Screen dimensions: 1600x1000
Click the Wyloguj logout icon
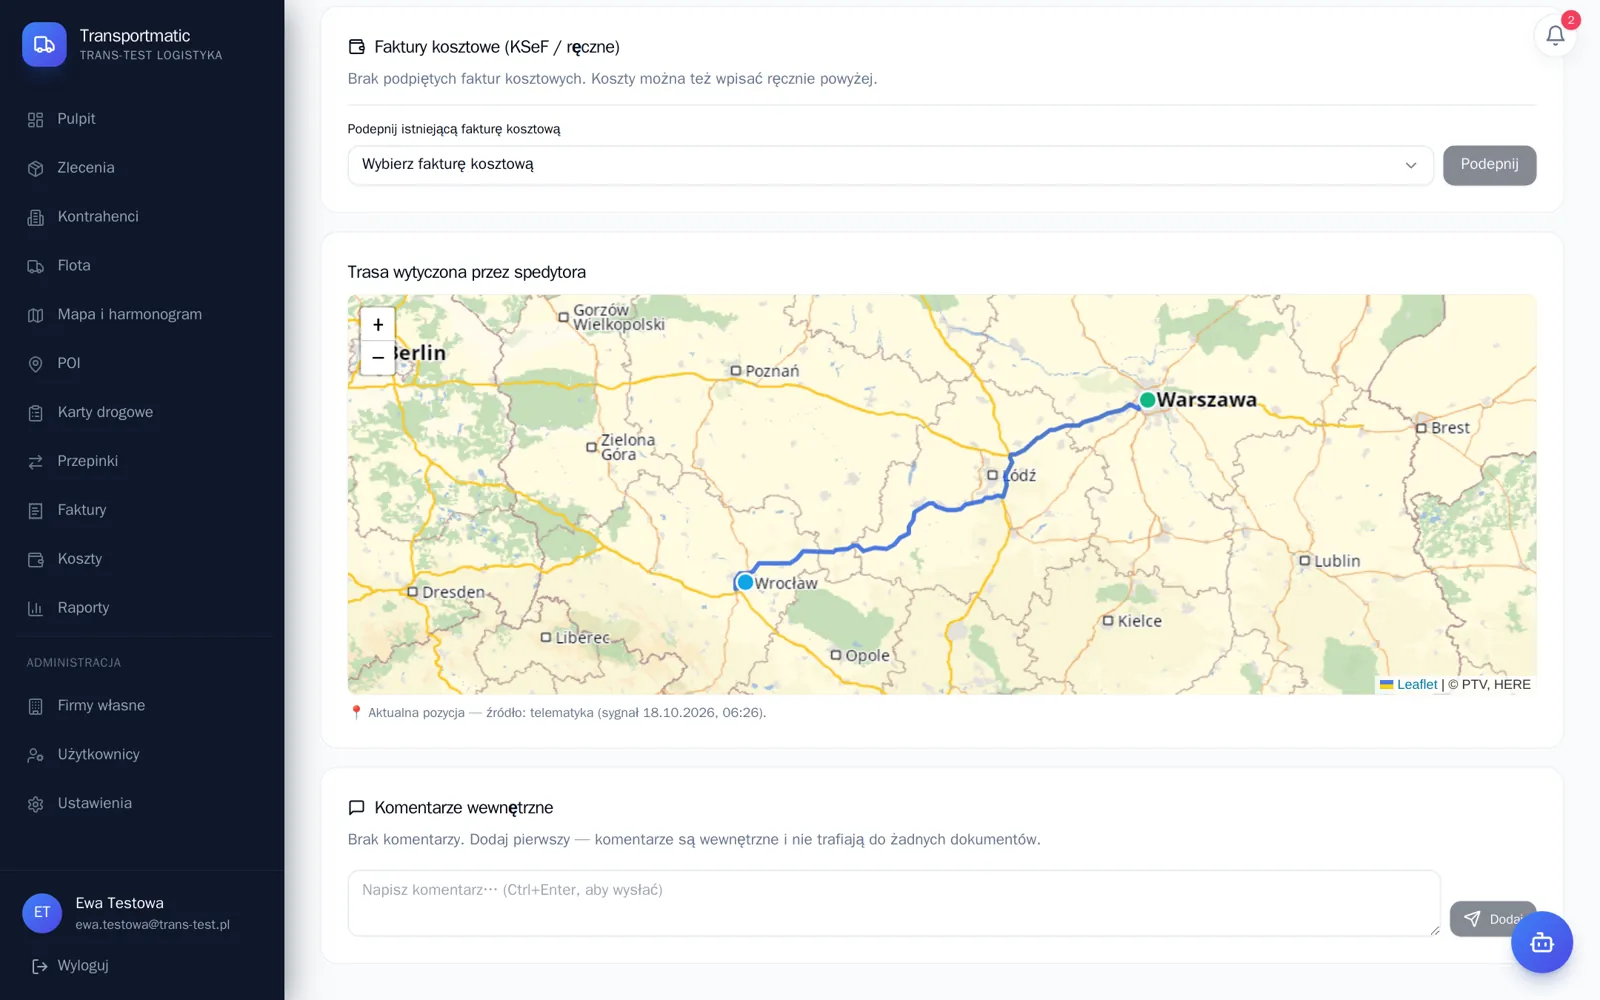click(x=40, y=966)
